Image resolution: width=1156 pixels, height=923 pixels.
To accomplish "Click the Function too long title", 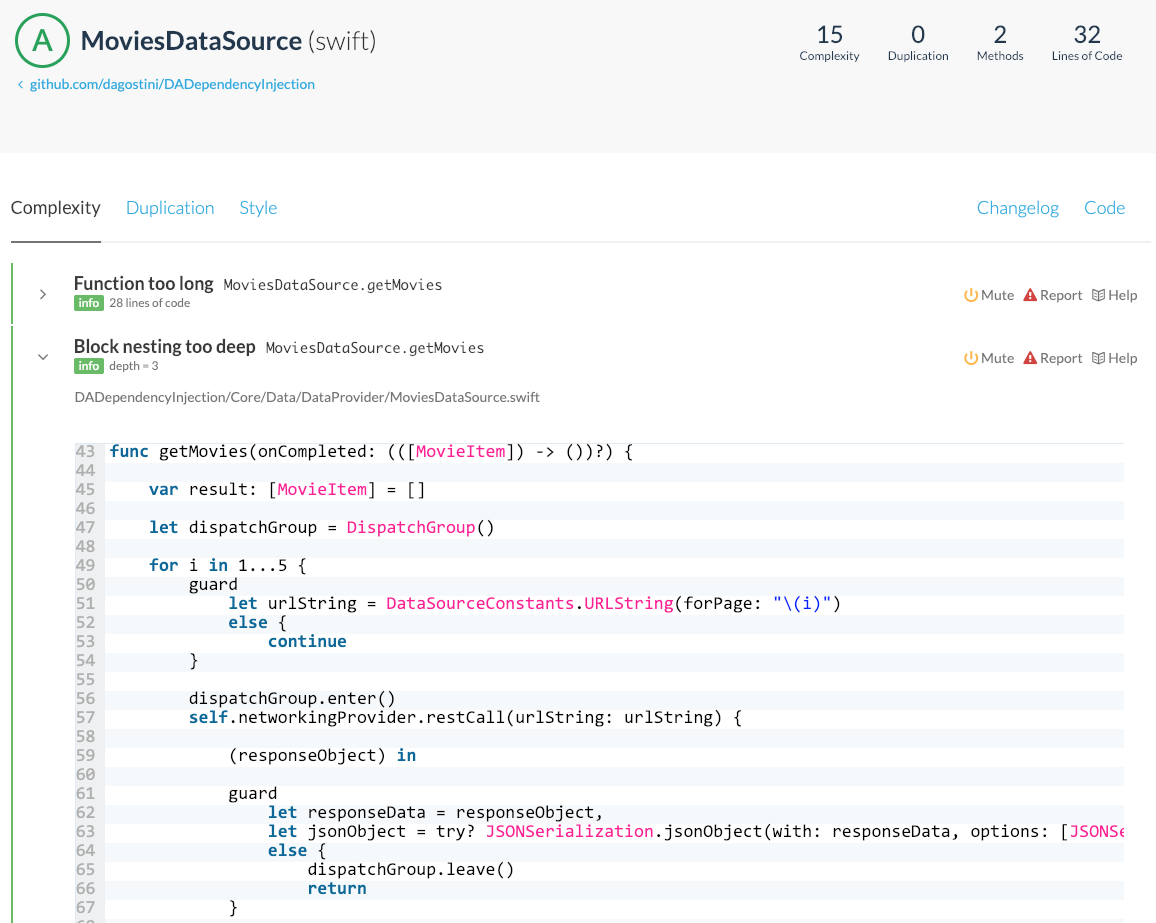I will (143, 284).
